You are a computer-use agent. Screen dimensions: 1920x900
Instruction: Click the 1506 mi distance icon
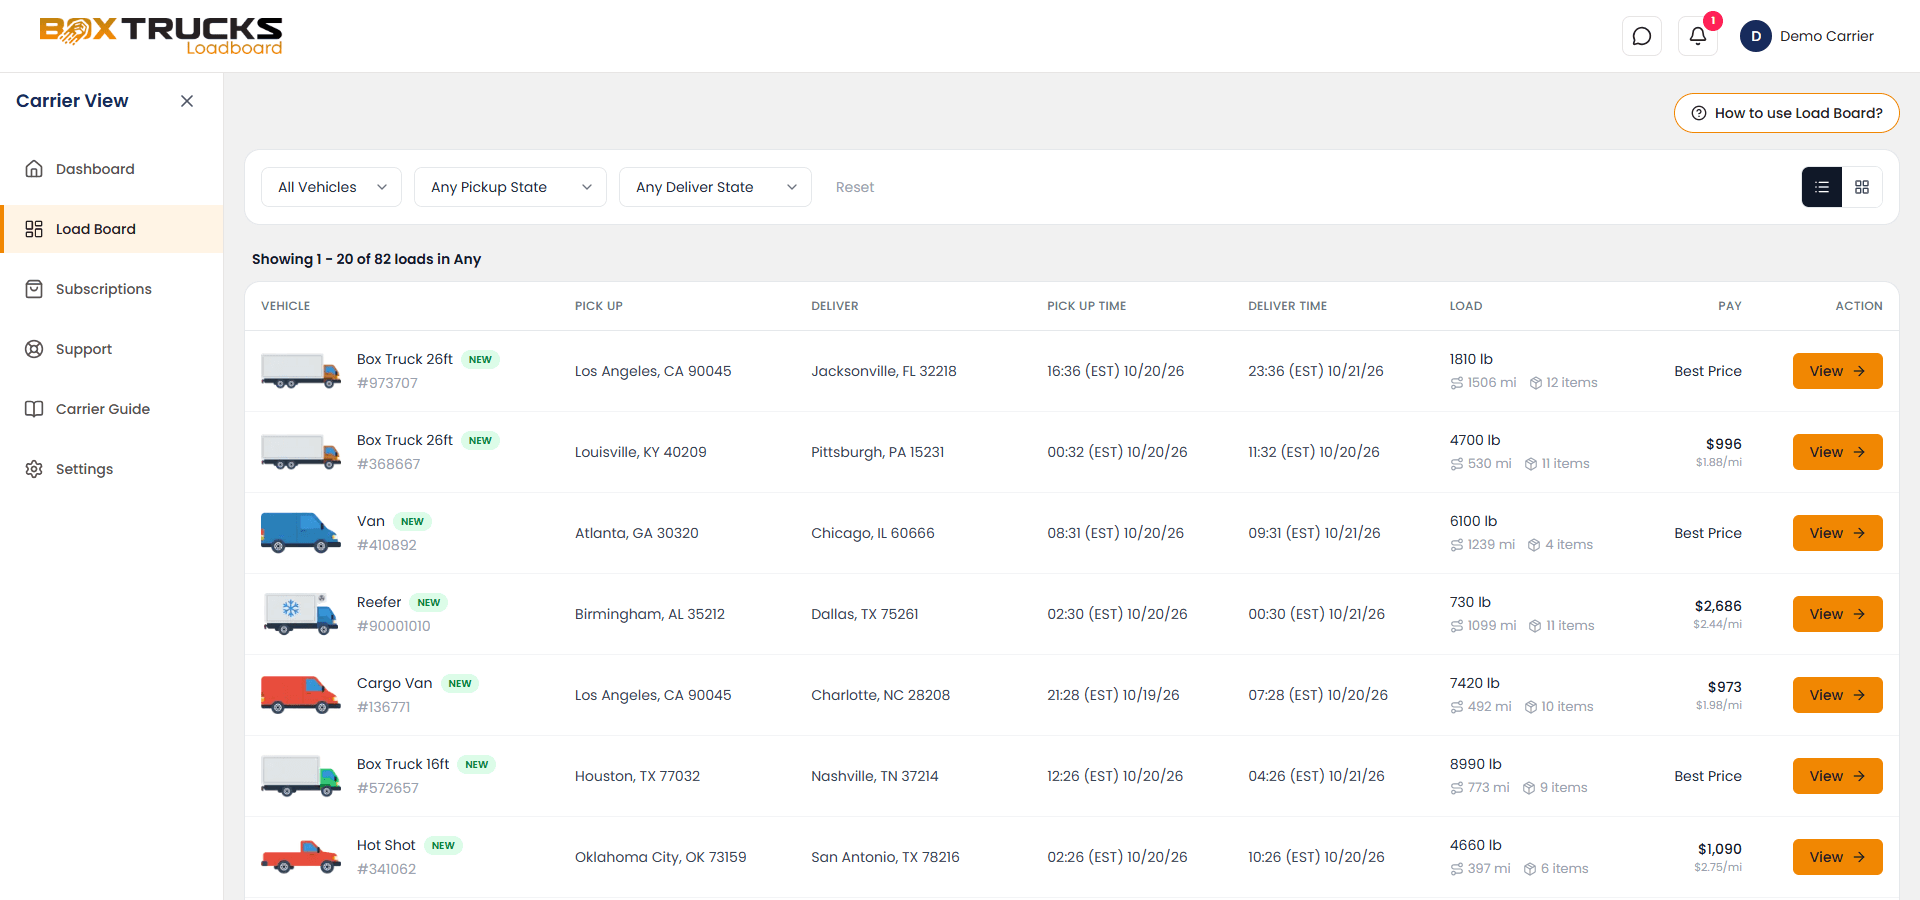point(1457,383)
